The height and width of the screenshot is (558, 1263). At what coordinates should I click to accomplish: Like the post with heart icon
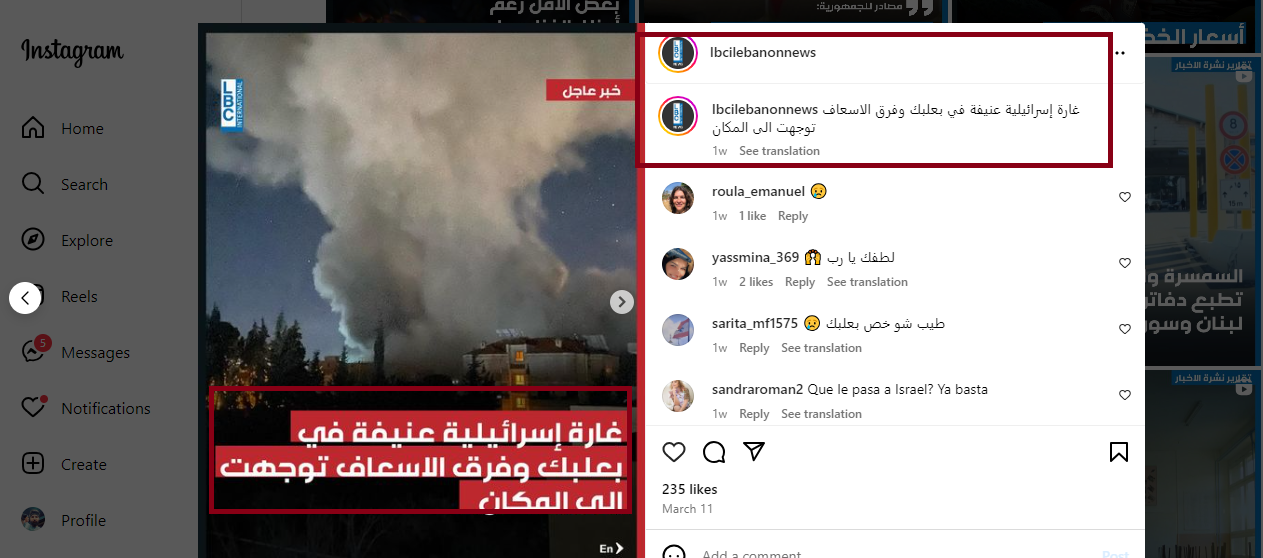pos(674,452)
